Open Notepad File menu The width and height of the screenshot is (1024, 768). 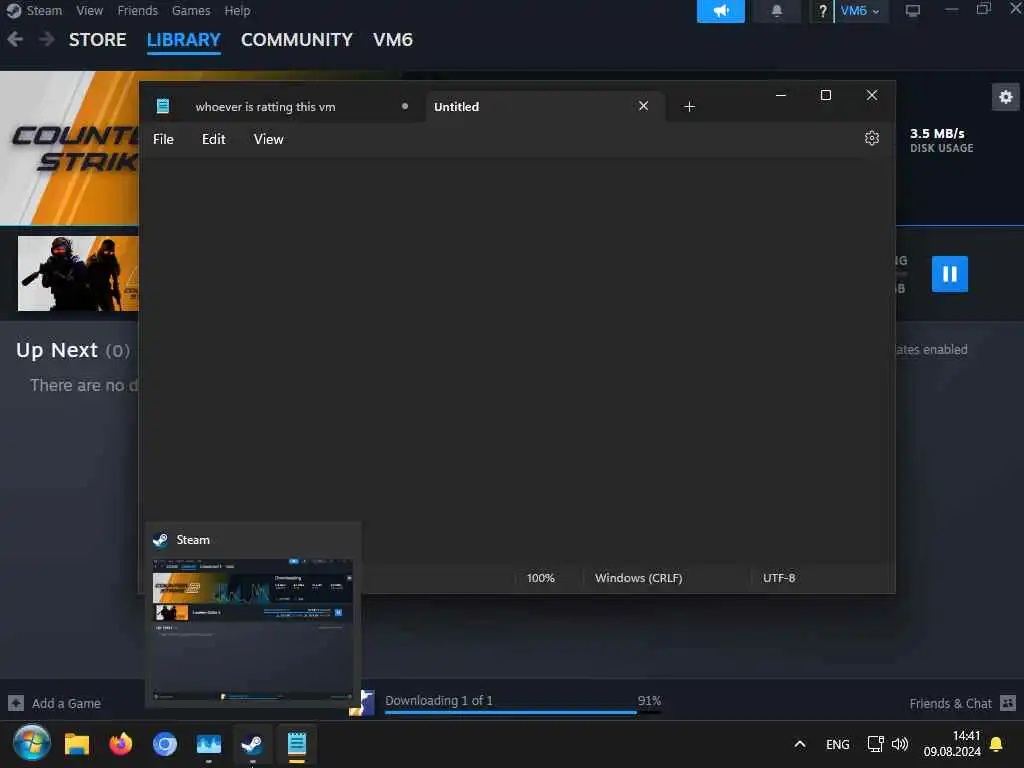[x=163, y=139]
